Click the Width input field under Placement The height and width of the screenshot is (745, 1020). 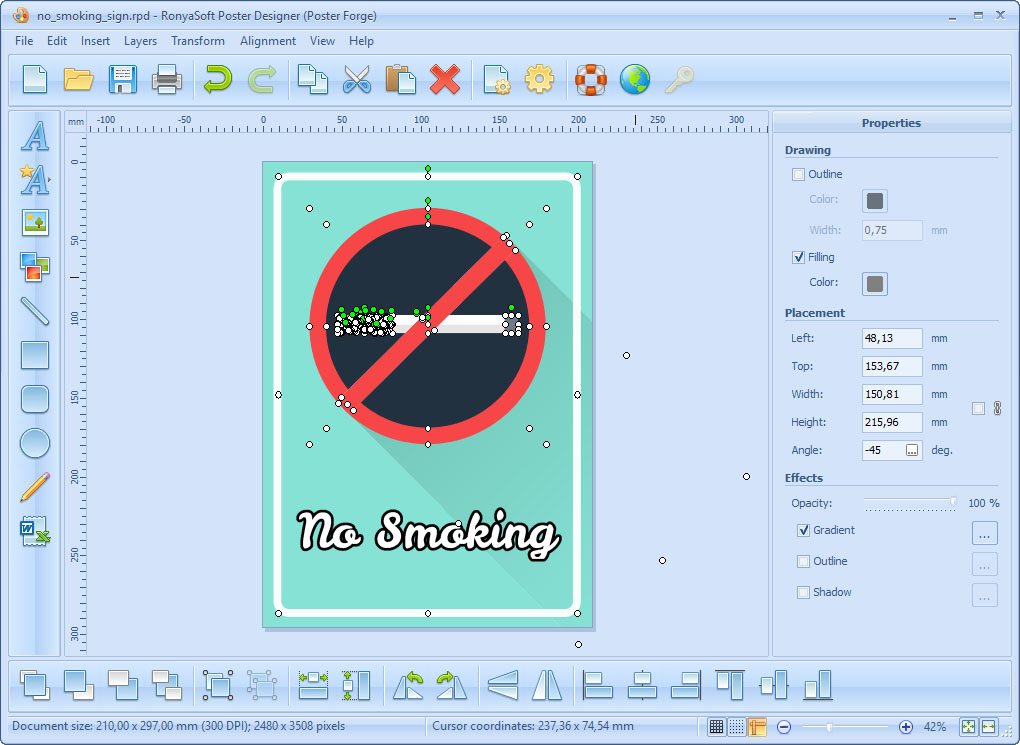tap(891, 394)
